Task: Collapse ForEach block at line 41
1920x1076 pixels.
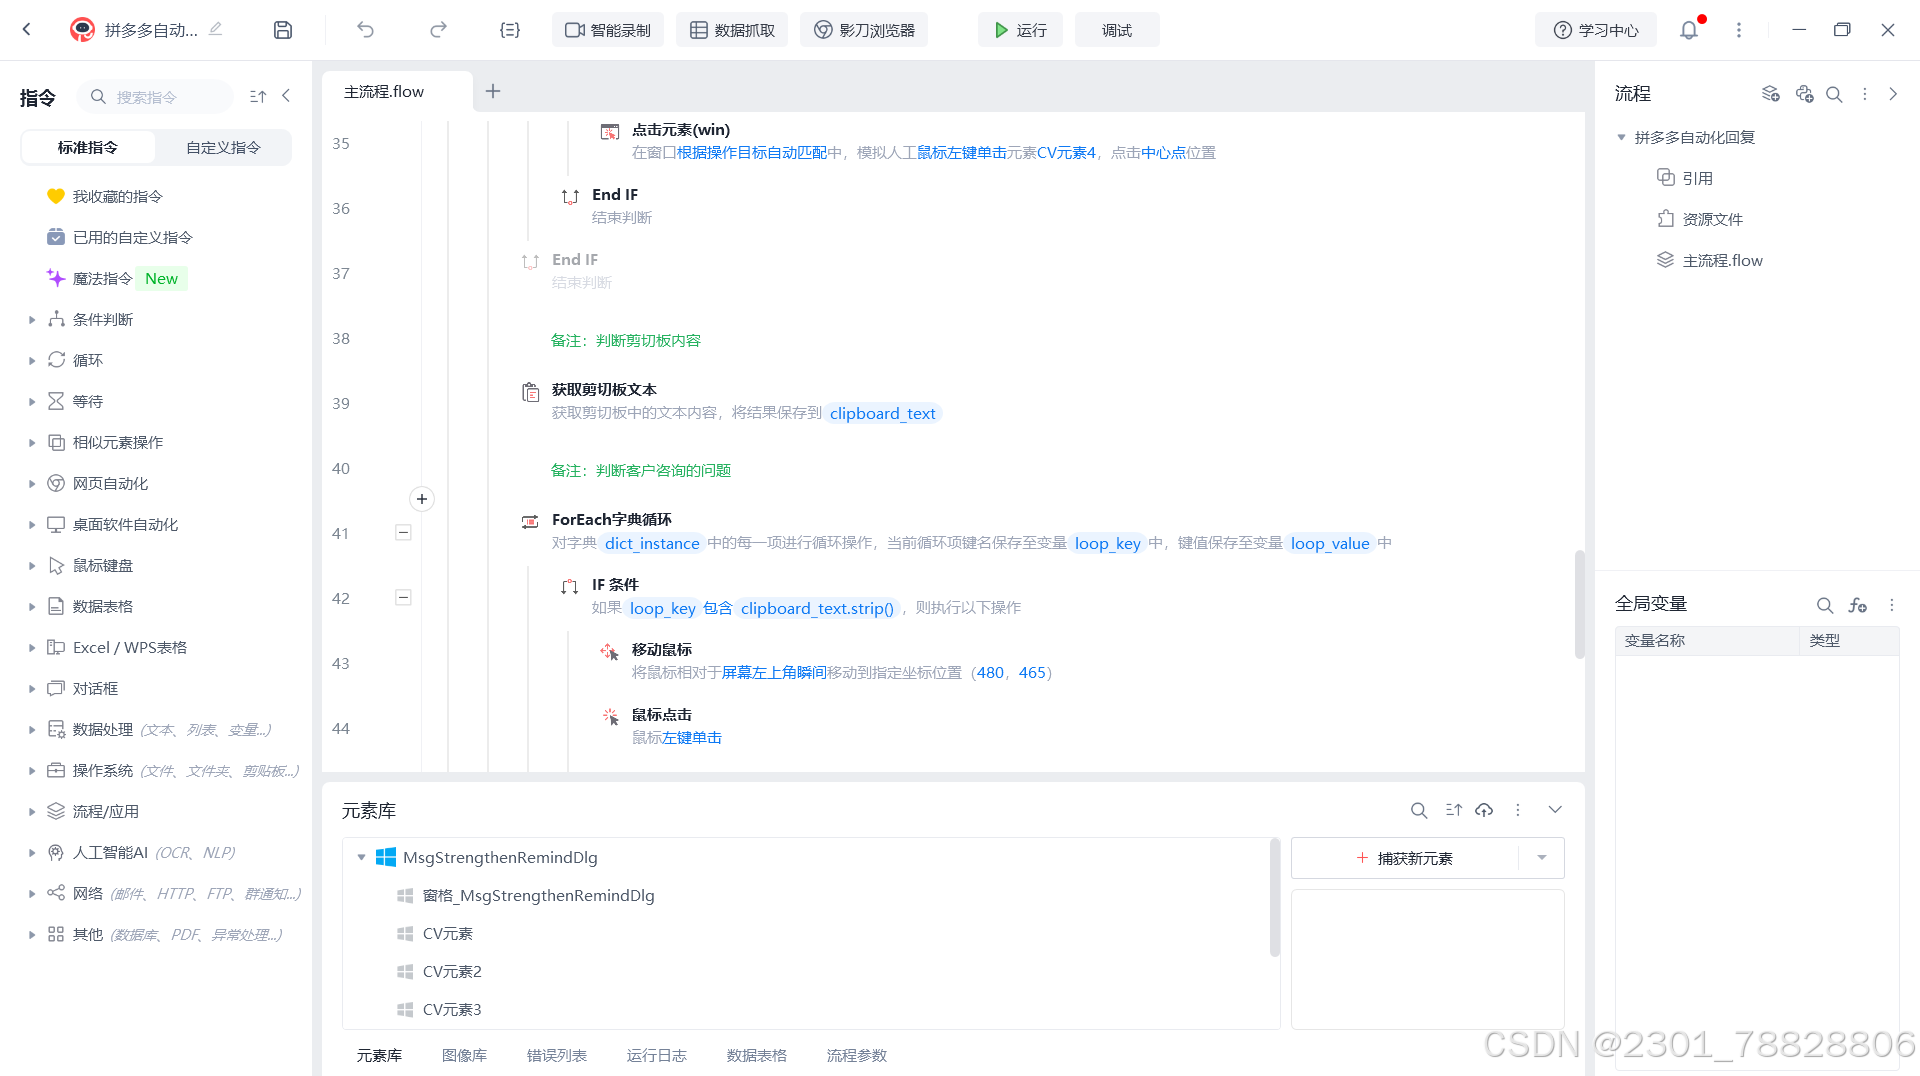Action: (x=403, y=533)
